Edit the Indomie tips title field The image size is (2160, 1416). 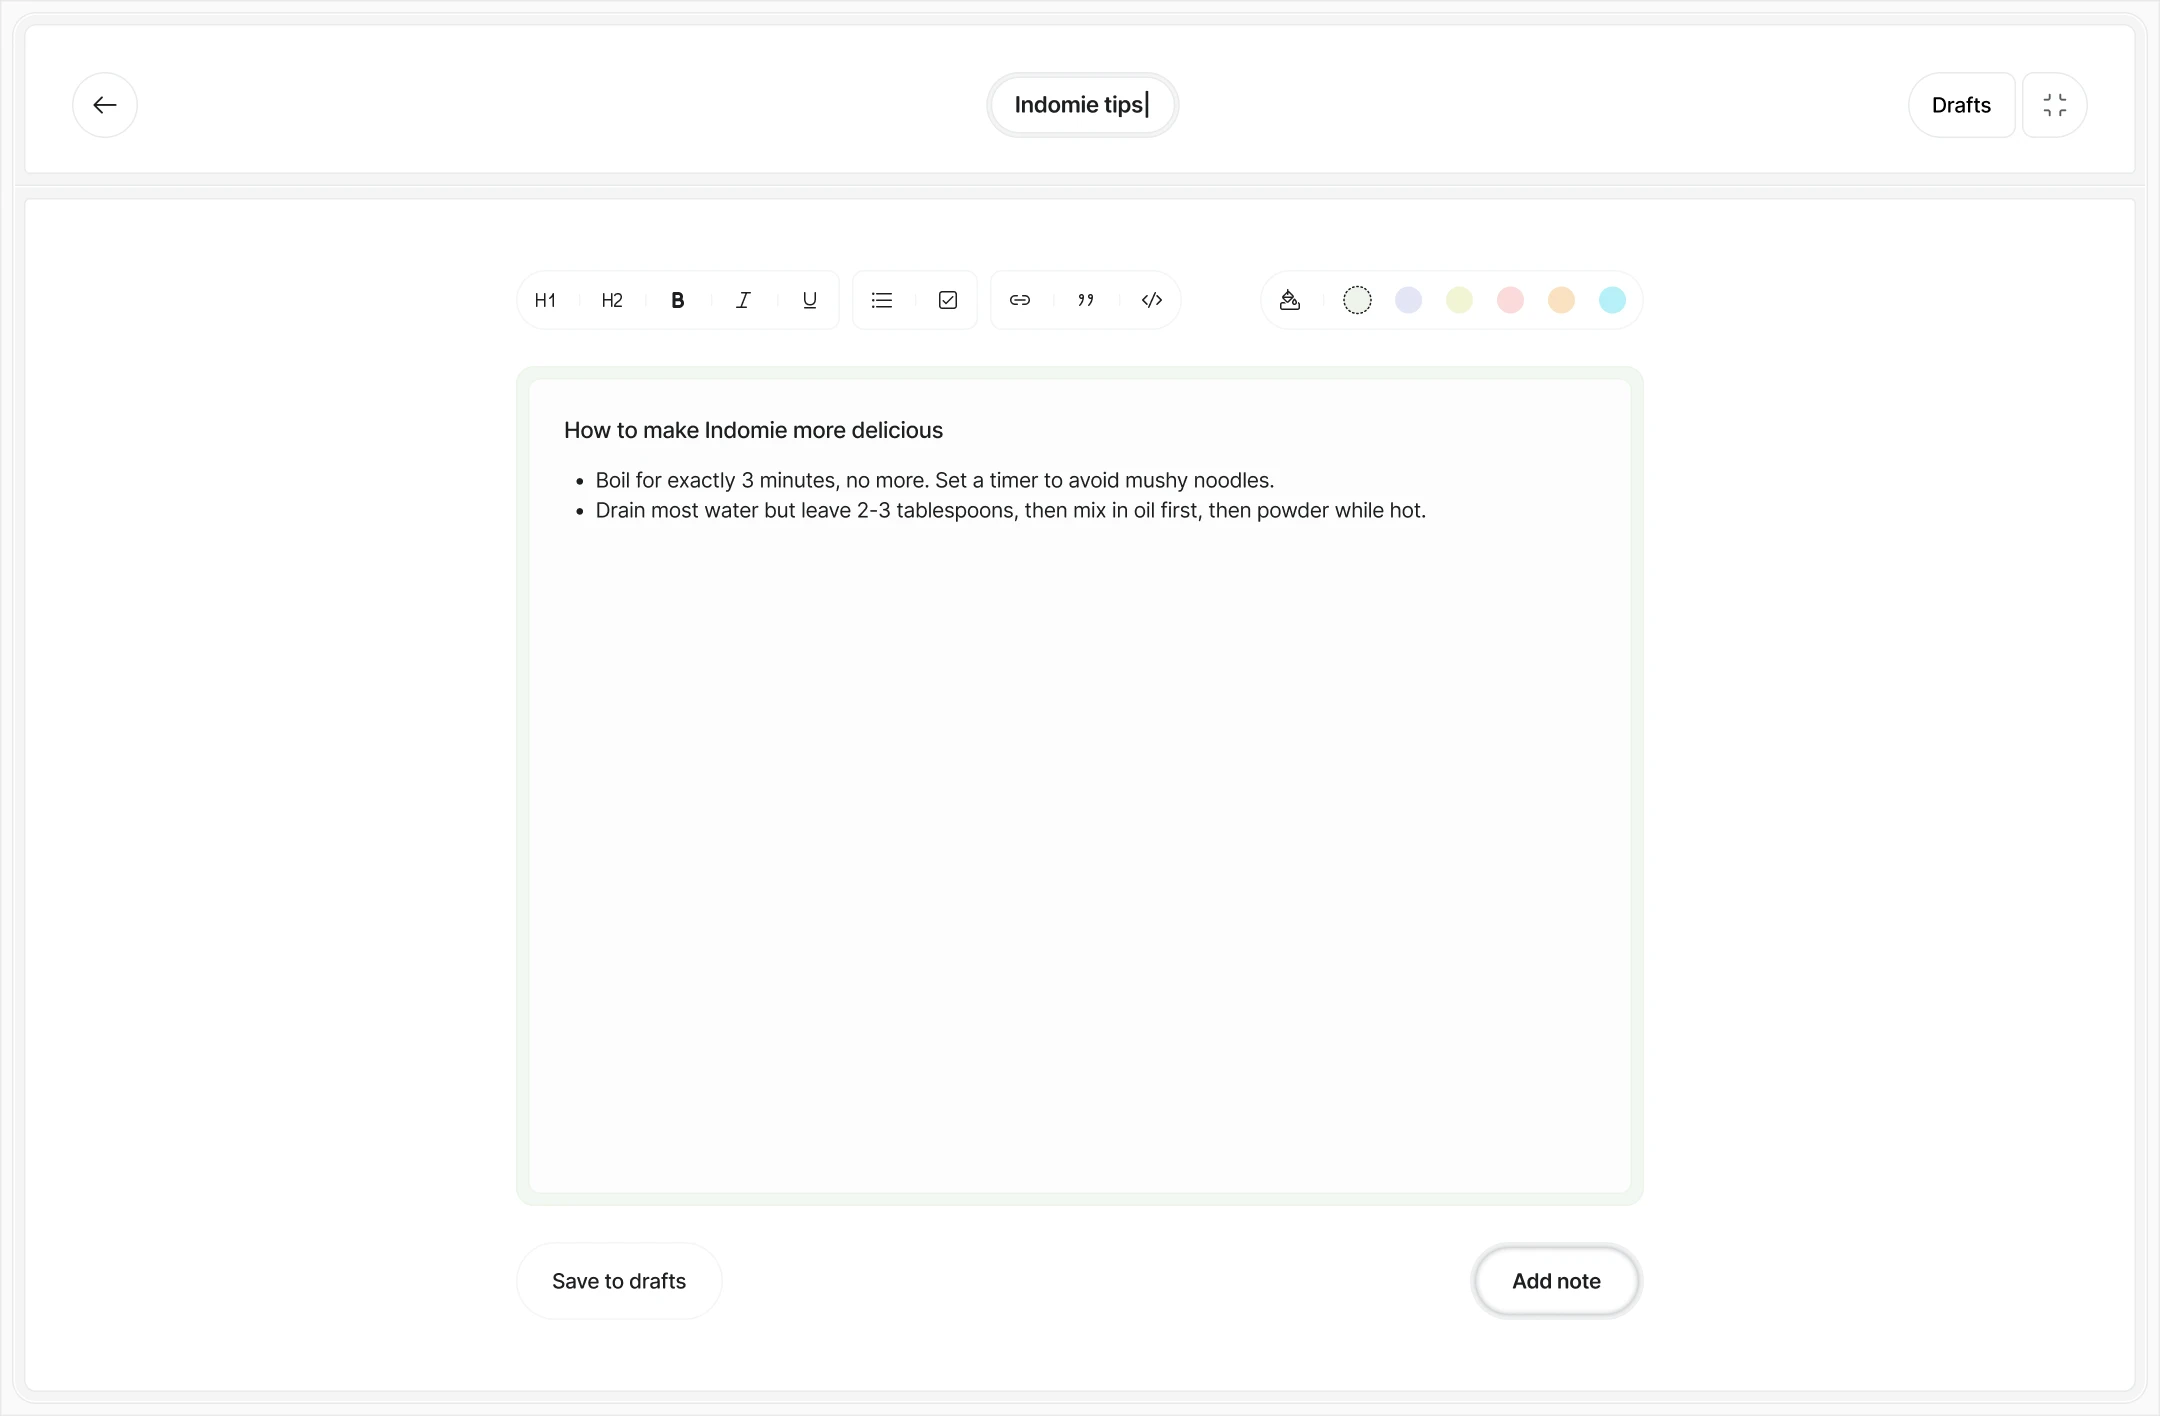pos(1081,104)
